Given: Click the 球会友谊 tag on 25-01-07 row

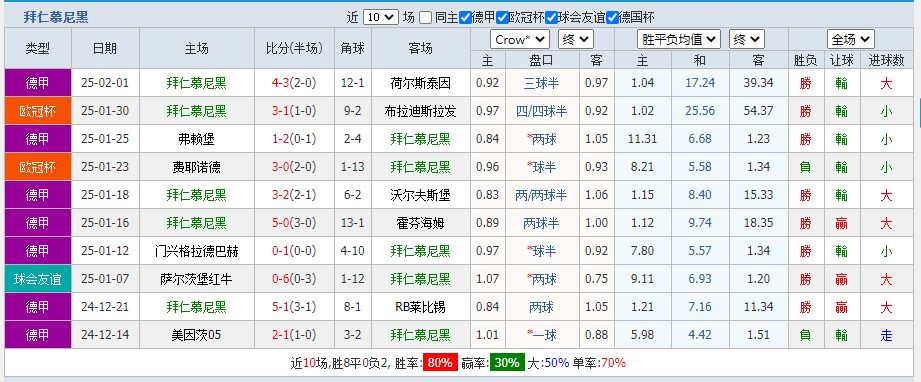Looking at the screenshot, I should (x=38, y=279).
